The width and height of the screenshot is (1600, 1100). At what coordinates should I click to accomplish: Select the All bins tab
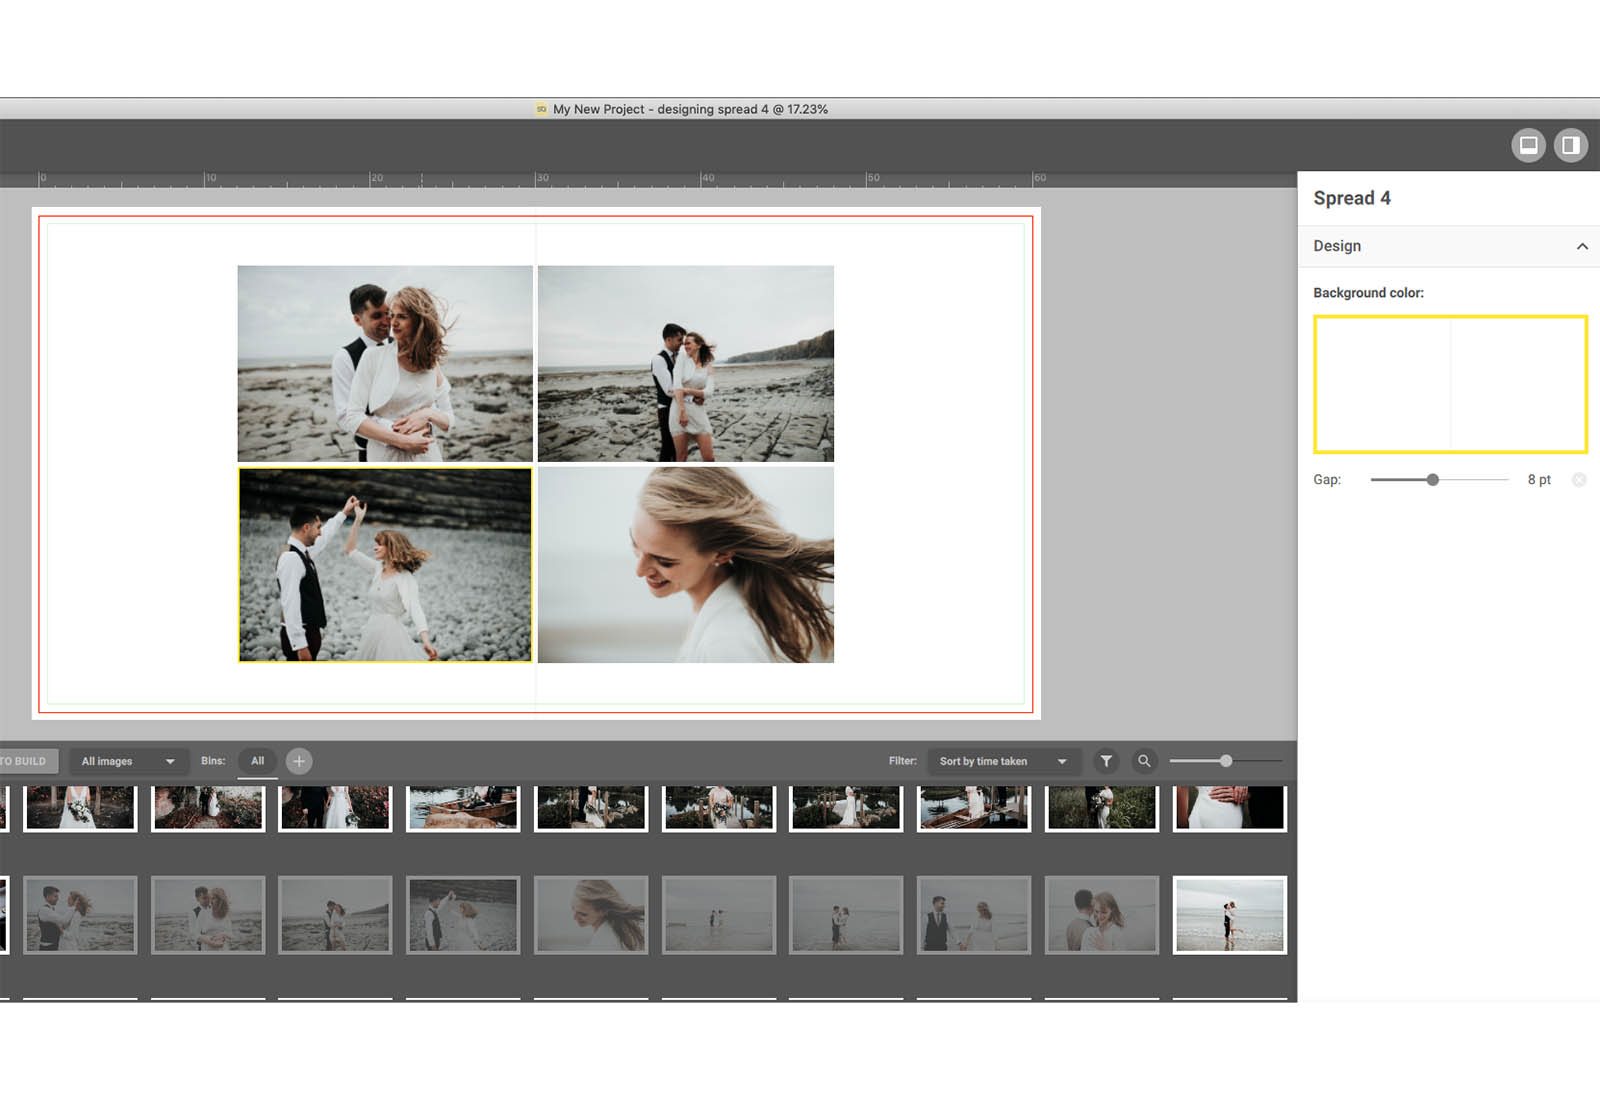point(257,761)
